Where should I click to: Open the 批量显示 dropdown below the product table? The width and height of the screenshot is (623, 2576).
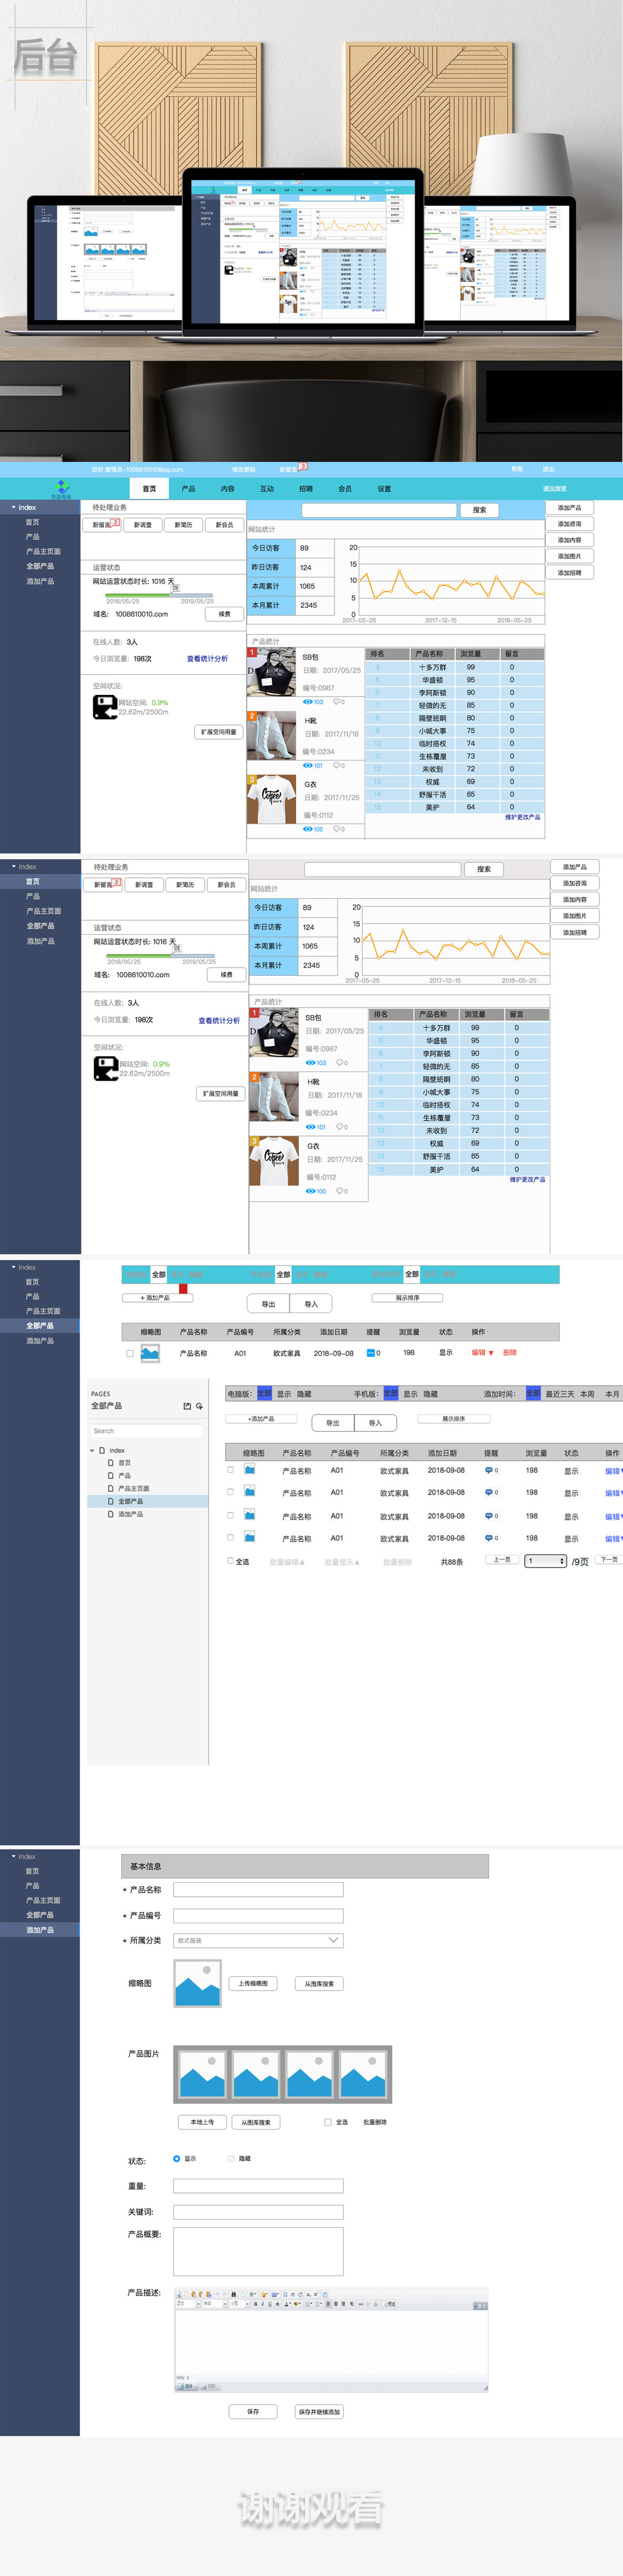[x=342, y=1562]
